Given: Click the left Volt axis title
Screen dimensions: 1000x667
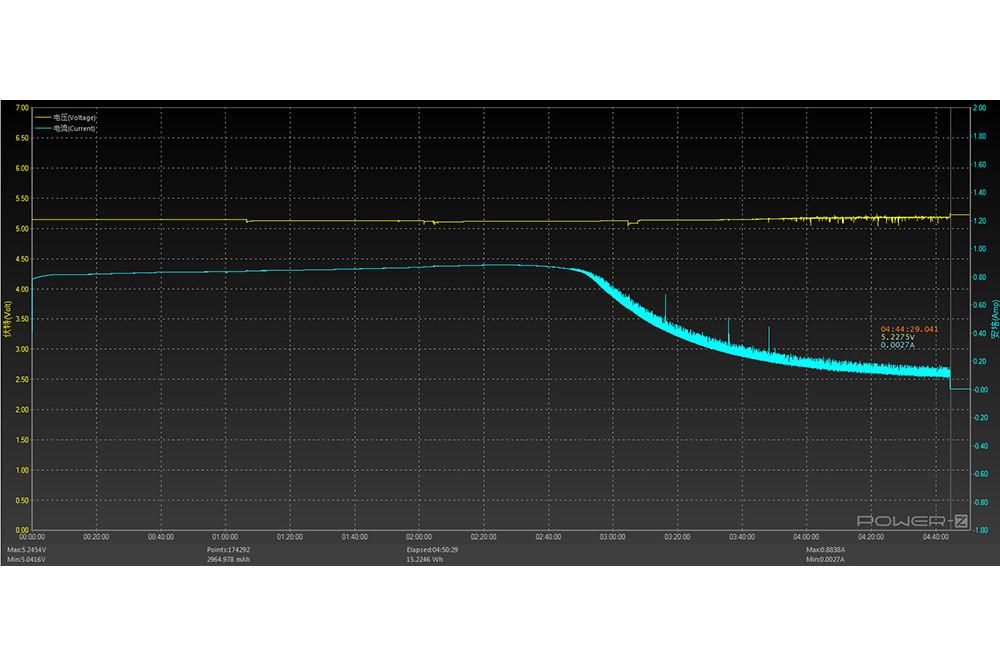Looking at the screenshot, I should click(7, 318).
